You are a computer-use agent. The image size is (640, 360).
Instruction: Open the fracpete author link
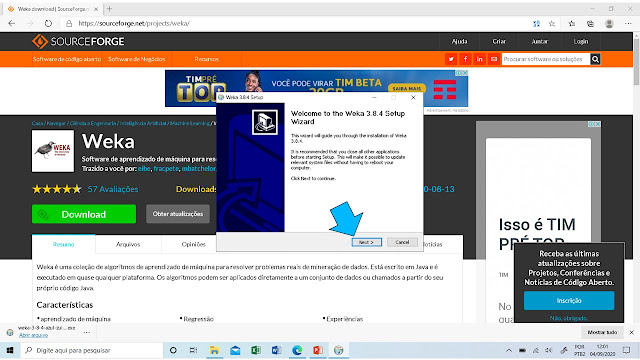(x=166, y=168)
